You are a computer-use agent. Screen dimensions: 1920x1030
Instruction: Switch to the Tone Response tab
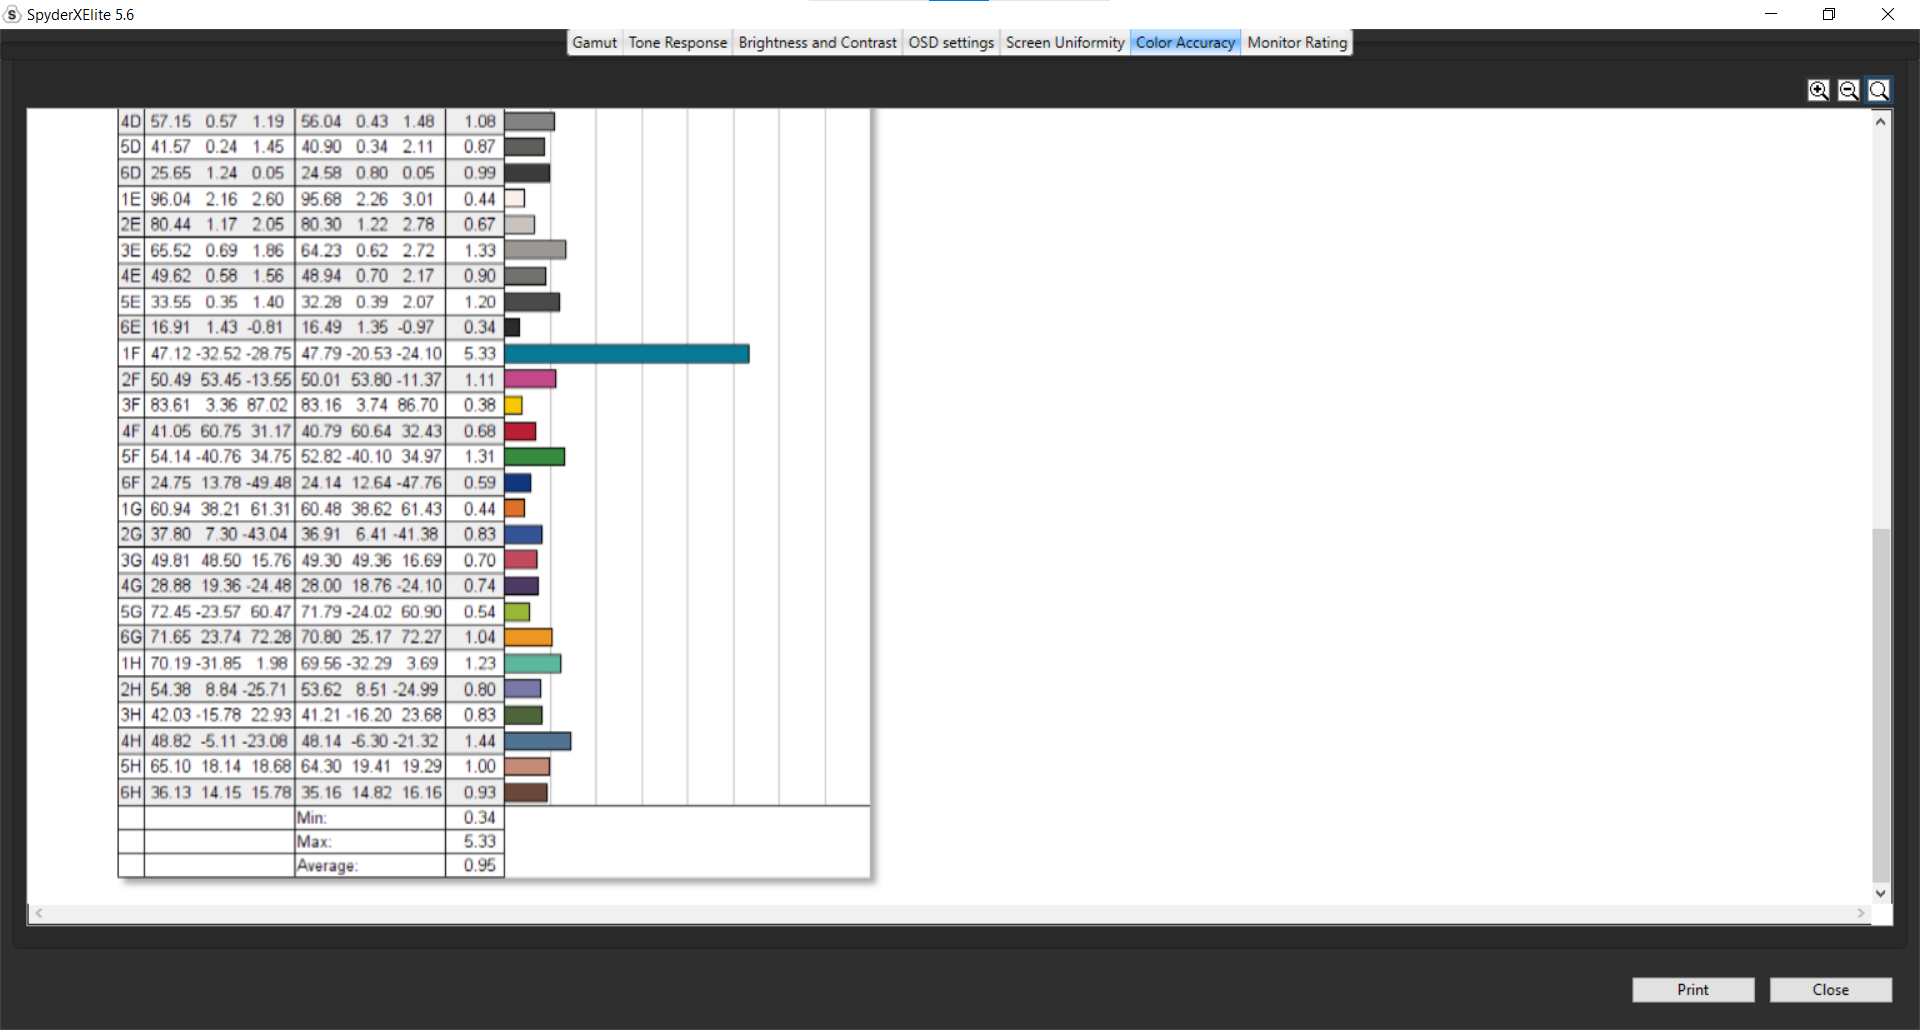pyautogui.click(x=677, y=42)
